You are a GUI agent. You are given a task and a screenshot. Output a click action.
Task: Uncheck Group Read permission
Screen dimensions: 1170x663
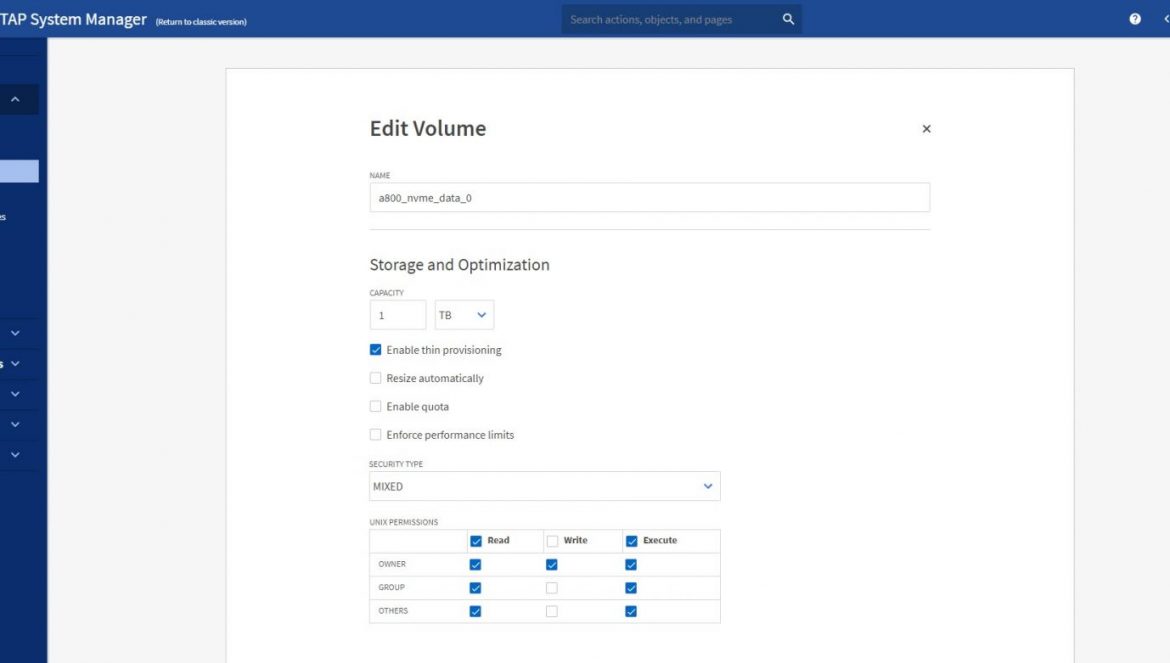click(x=475, y=588)
